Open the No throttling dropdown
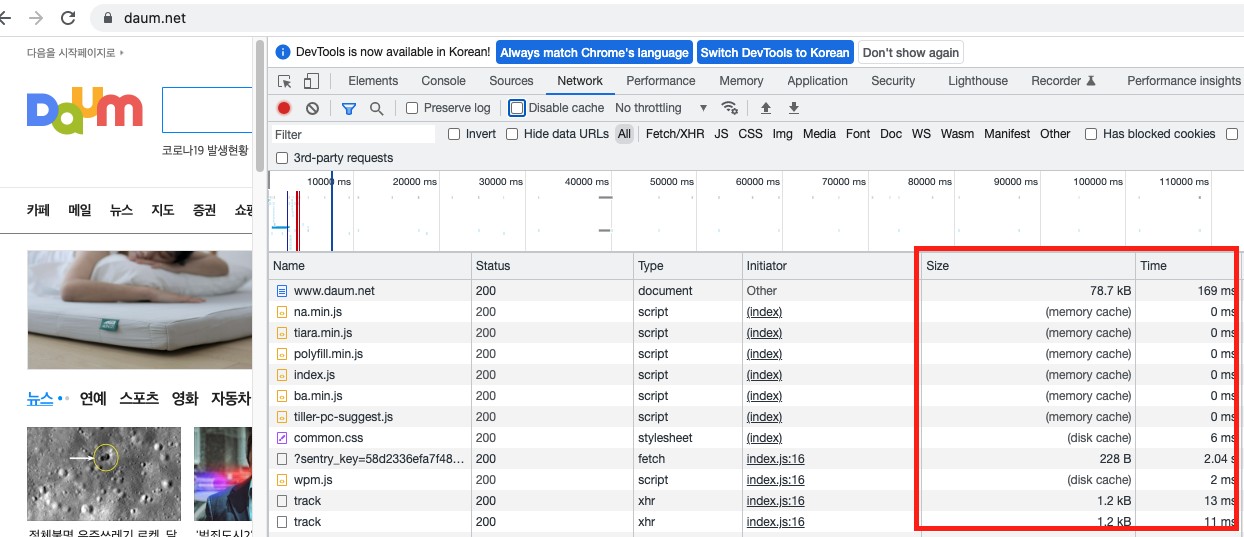This screenshot has width=1244, height=537. (x=660, y=108)
